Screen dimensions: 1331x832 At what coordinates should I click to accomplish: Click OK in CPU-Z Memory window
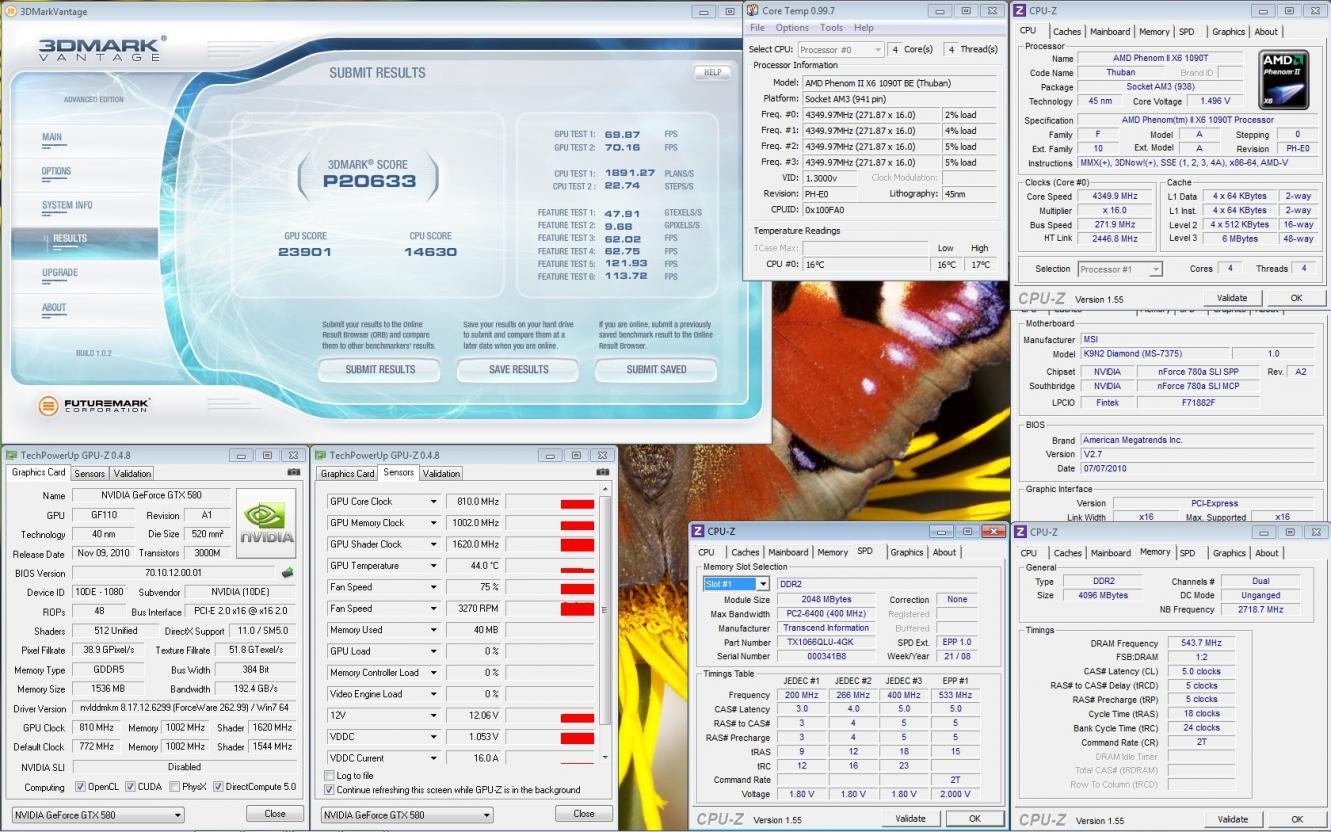click(x=1296, y=819)
